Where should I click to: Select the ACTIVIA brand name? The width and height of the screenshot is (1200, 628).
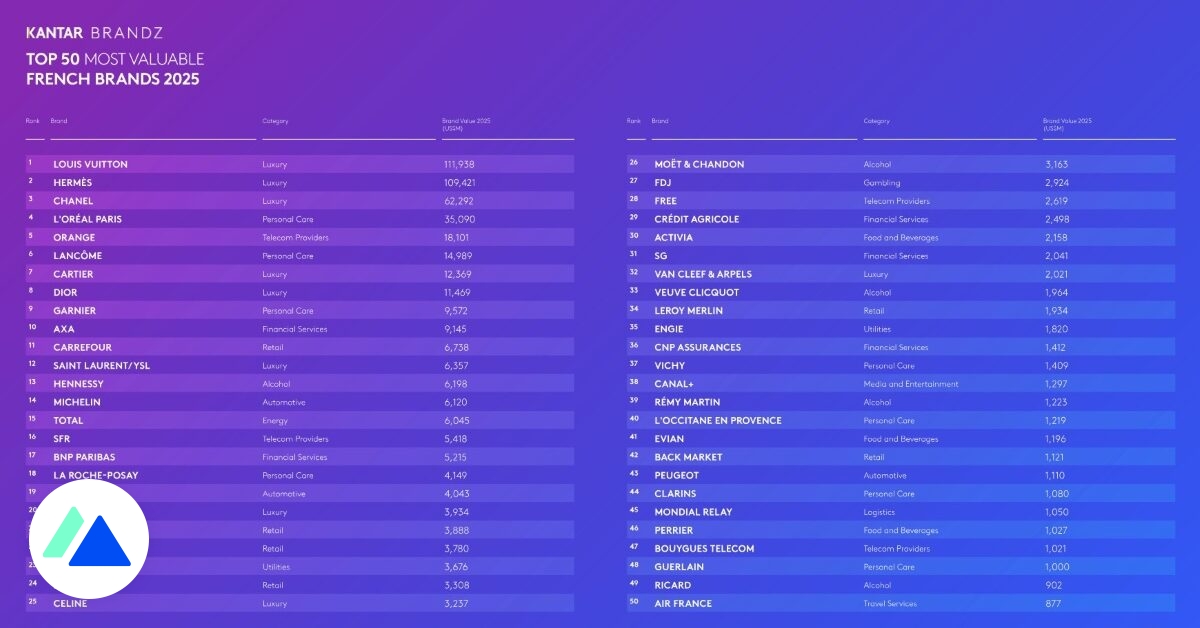point(673,238)
